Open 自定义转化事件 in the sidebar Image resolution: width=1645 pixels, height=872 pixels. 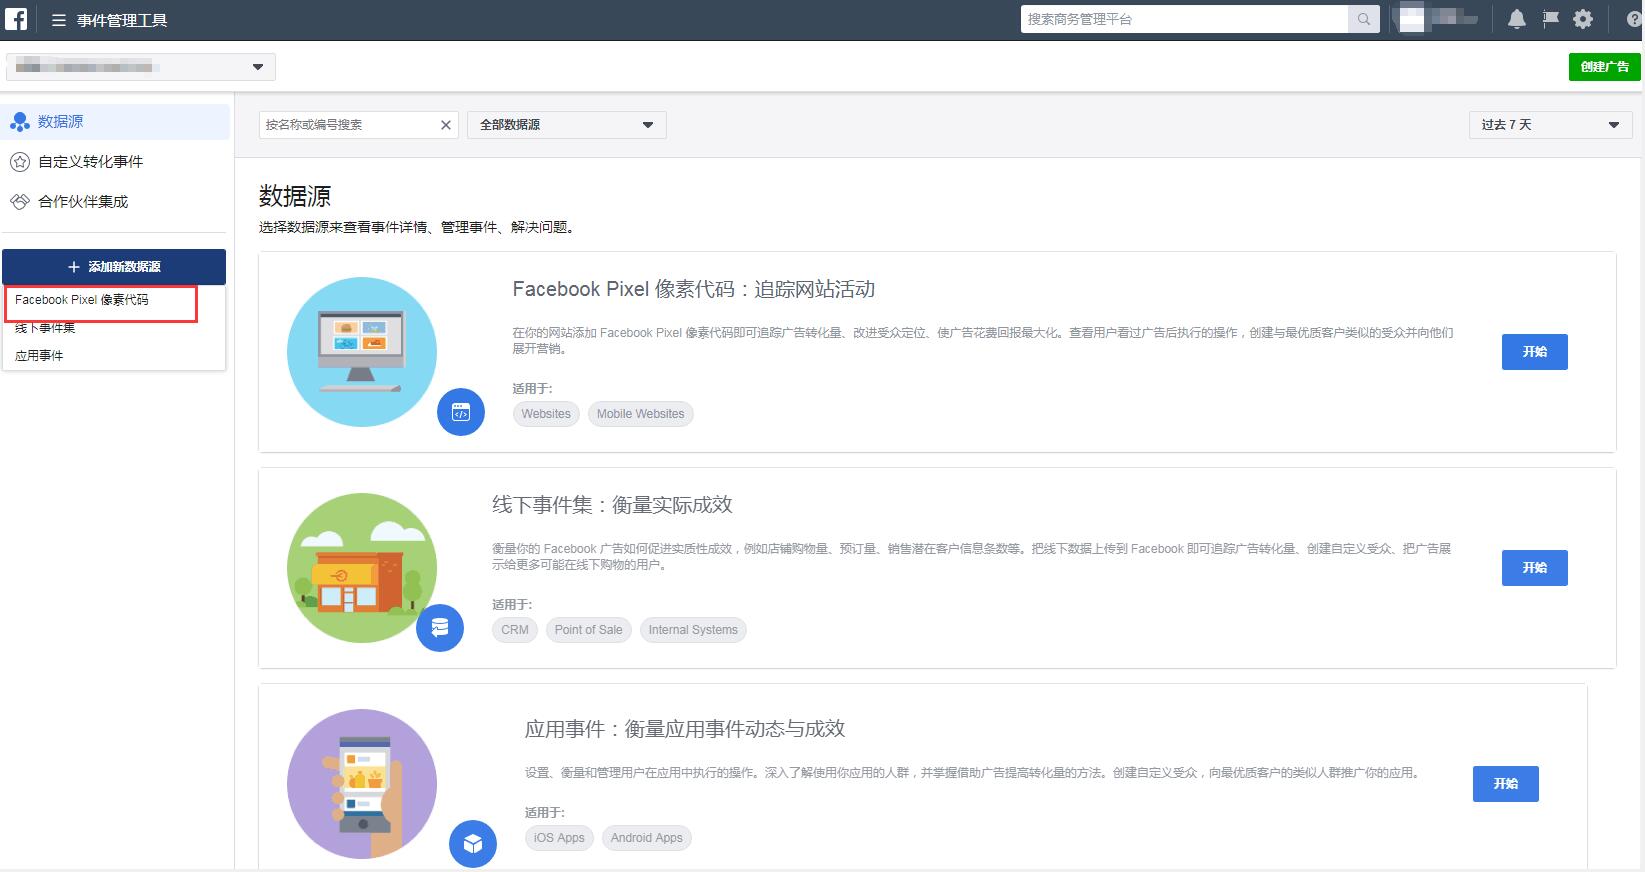pyautogui.click(x=116, y=162)
